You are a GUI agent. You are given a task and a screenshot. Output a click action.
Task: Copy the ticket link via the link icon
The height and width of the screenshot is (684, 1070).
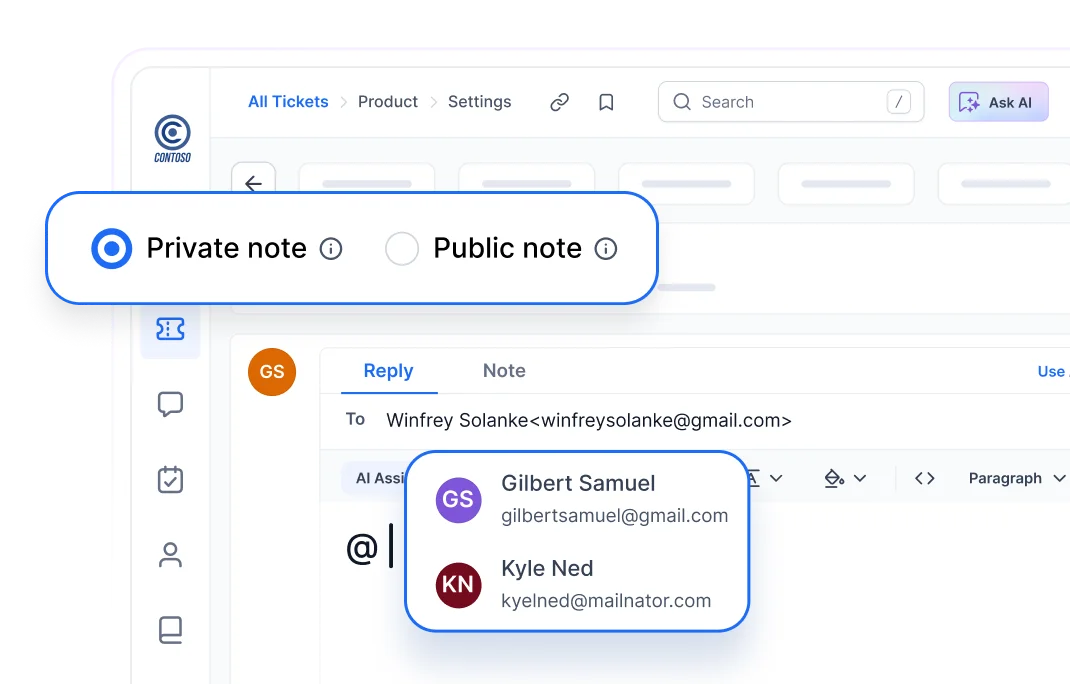[x=559, y=101]
